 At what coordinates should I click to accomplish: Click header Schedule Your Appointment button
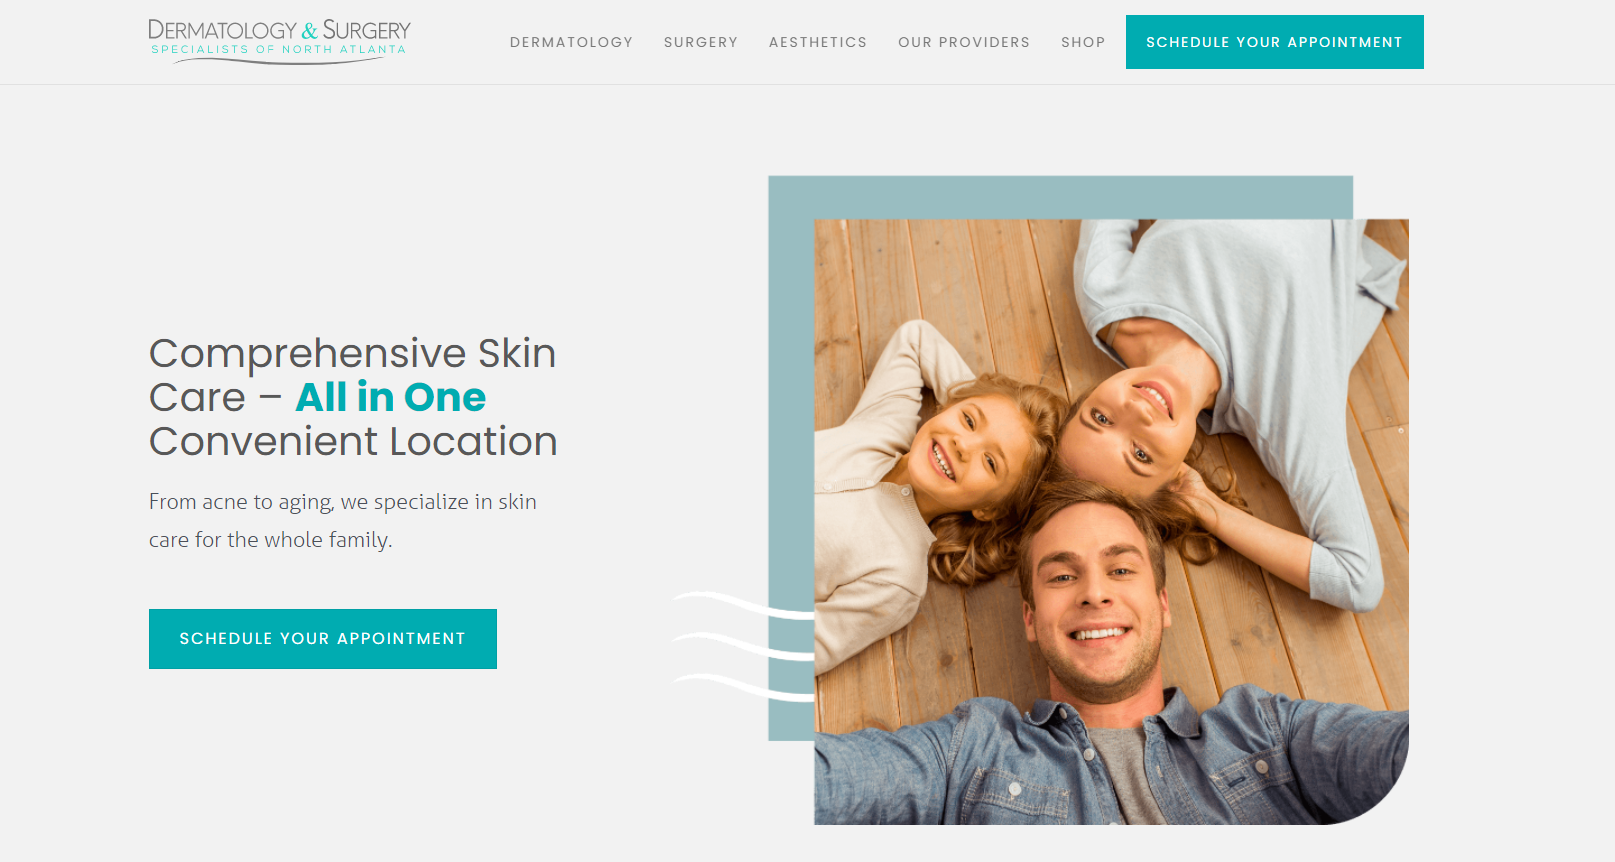pos(1275,42)
